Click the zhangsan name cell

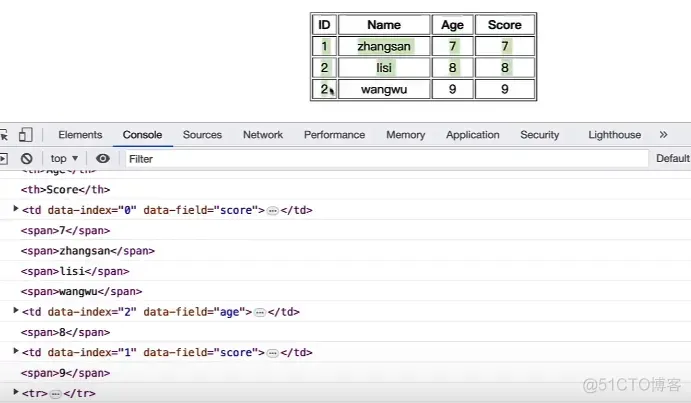coord(384,46)
